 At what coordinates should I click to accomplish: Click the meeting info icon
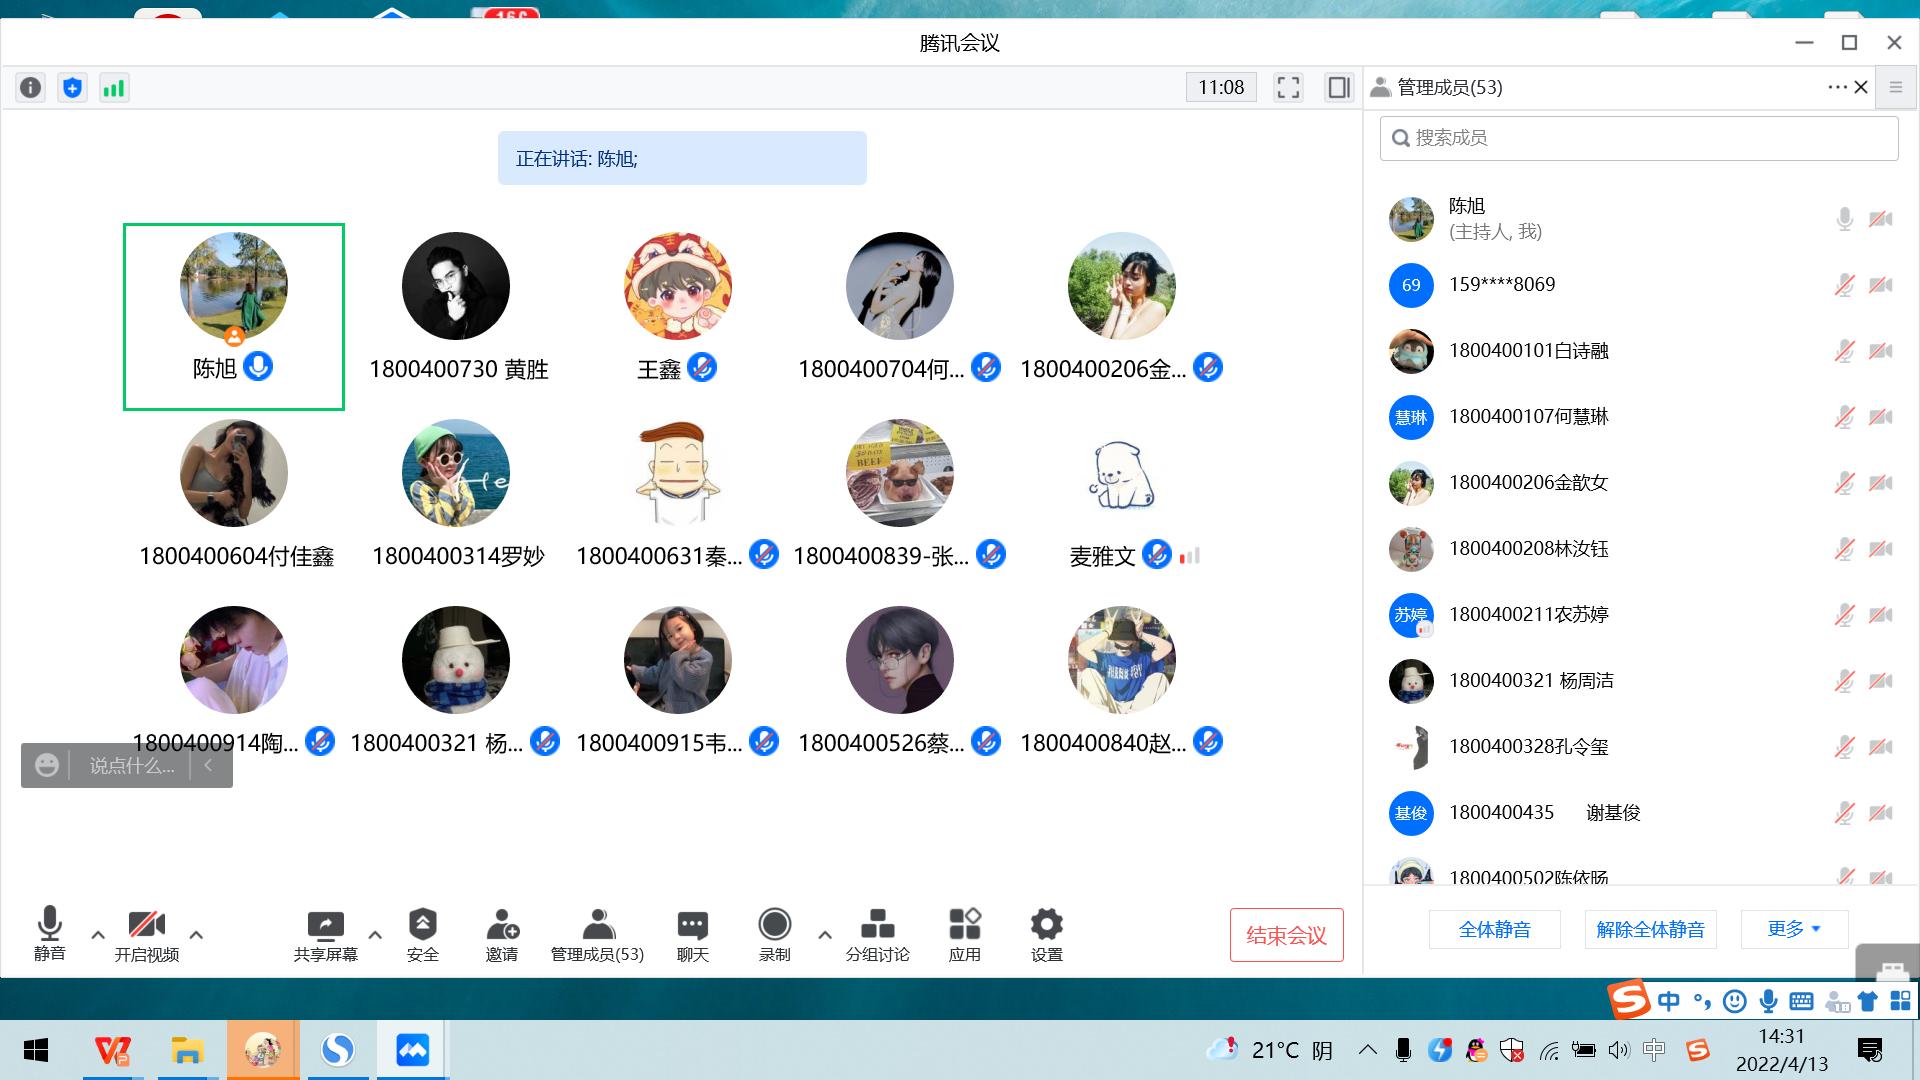[x=31, y=88]
